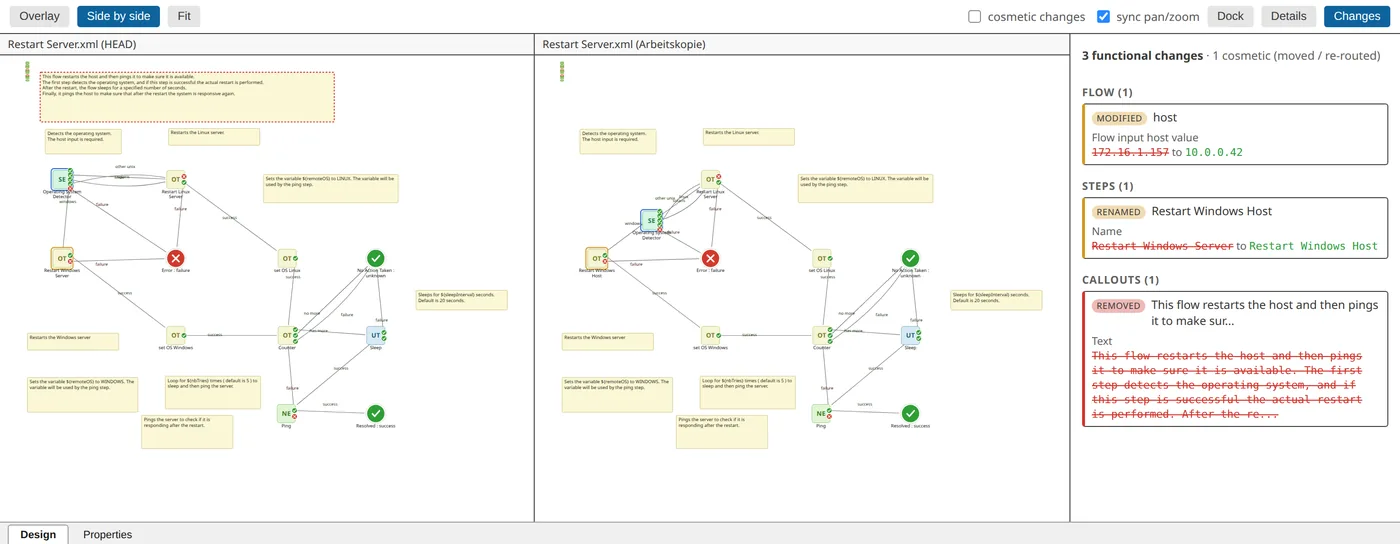
Task: Switch to the Properties tab
Action: click(107, 534)
